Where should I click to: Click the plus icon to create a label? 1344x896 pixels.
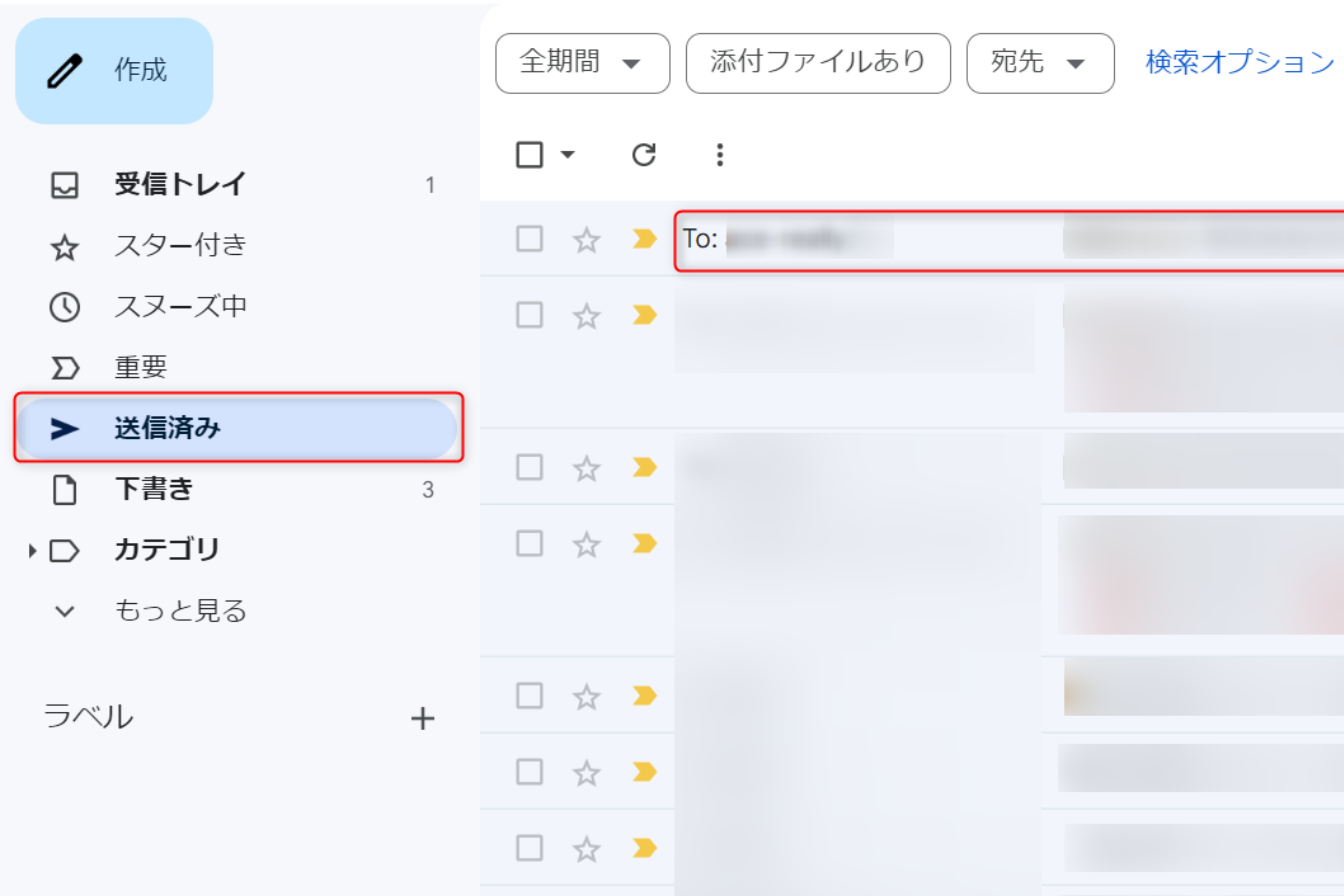coord(423,718)
